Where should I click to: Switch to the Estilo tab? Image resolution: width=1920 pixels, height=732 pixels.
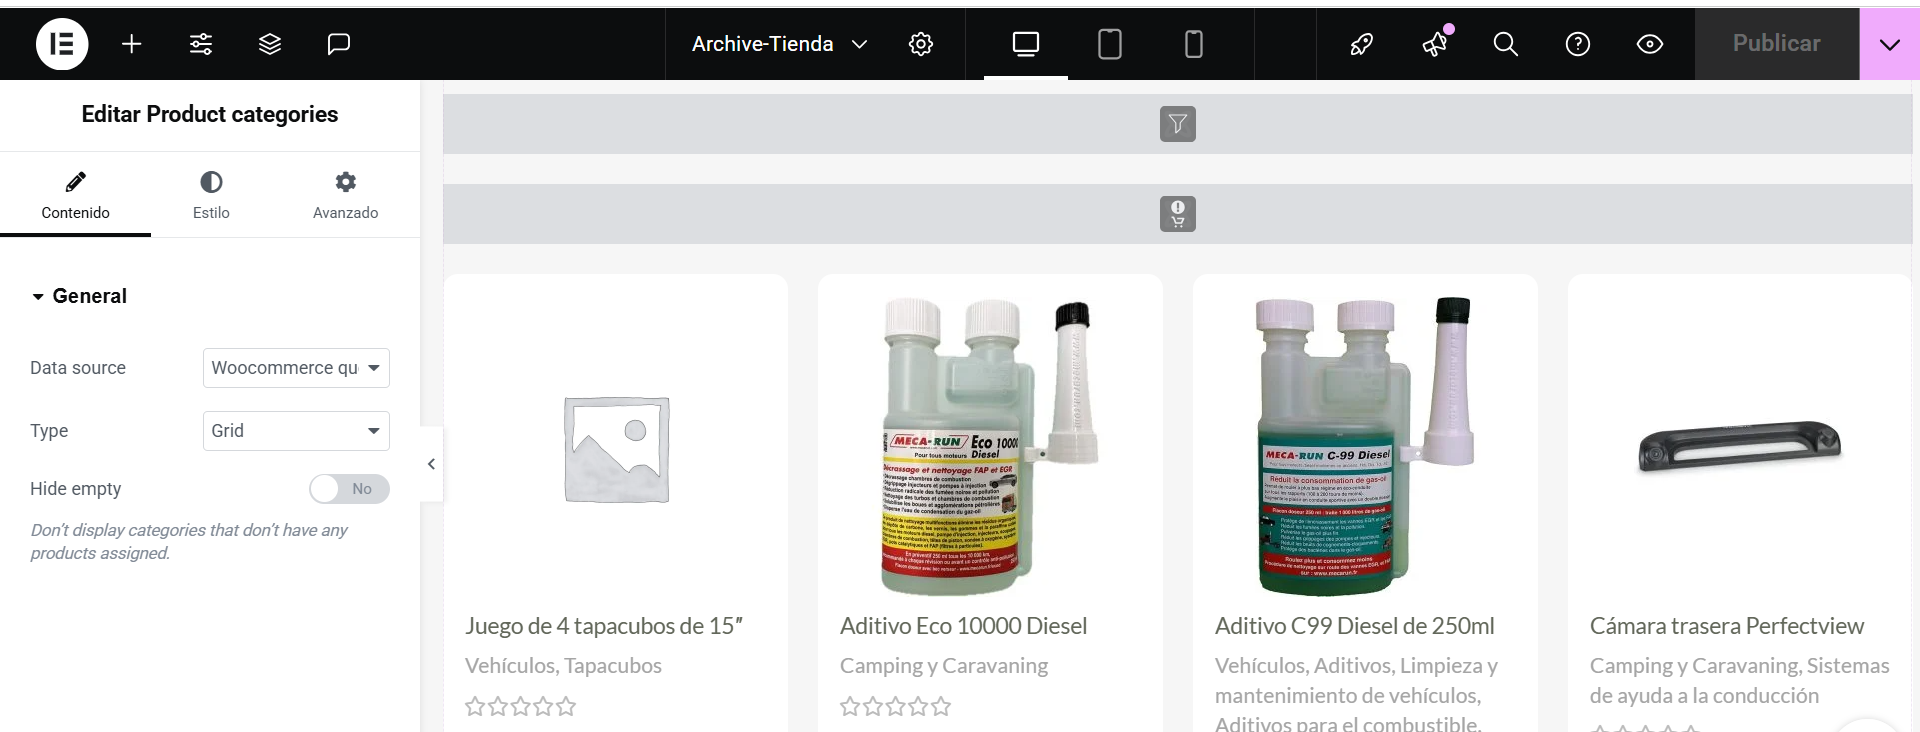pos(211,195)
